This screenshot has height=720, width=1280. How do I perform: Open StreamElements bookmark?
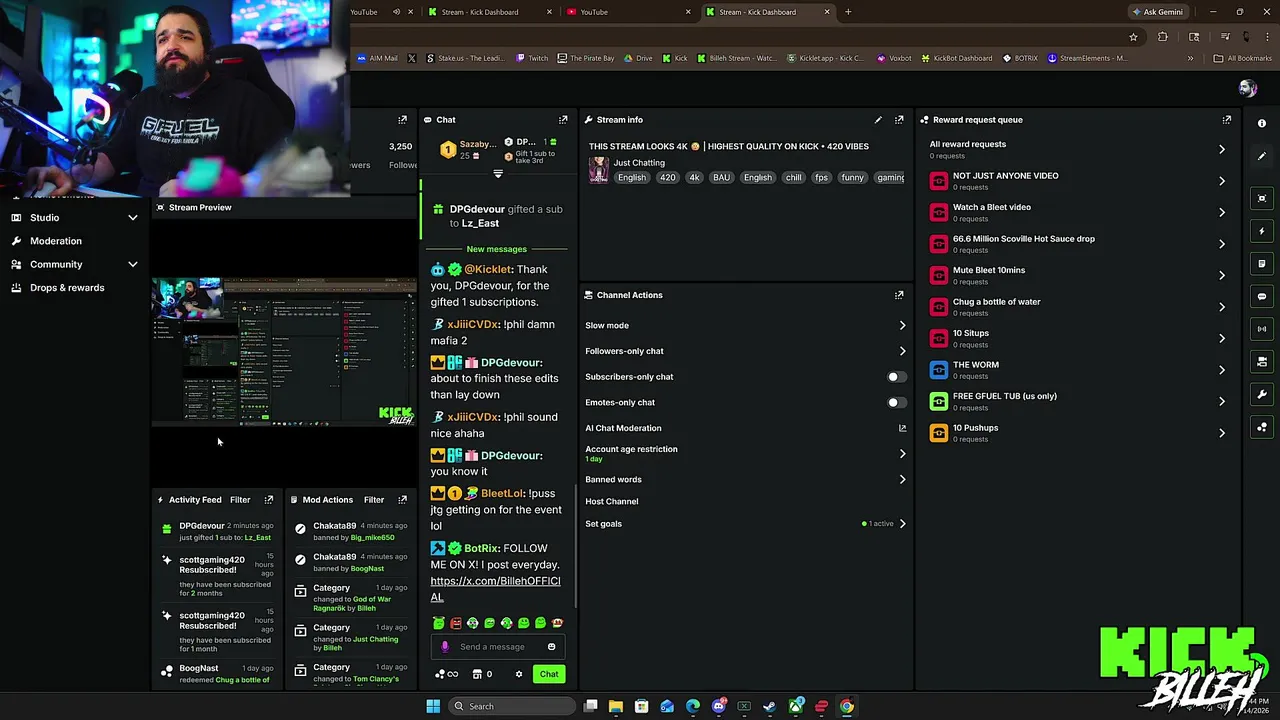1087,58
